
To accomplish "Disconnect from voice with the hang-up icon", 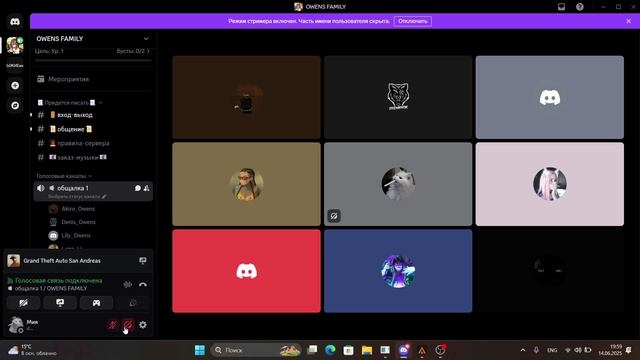I will tap(143, 284).
